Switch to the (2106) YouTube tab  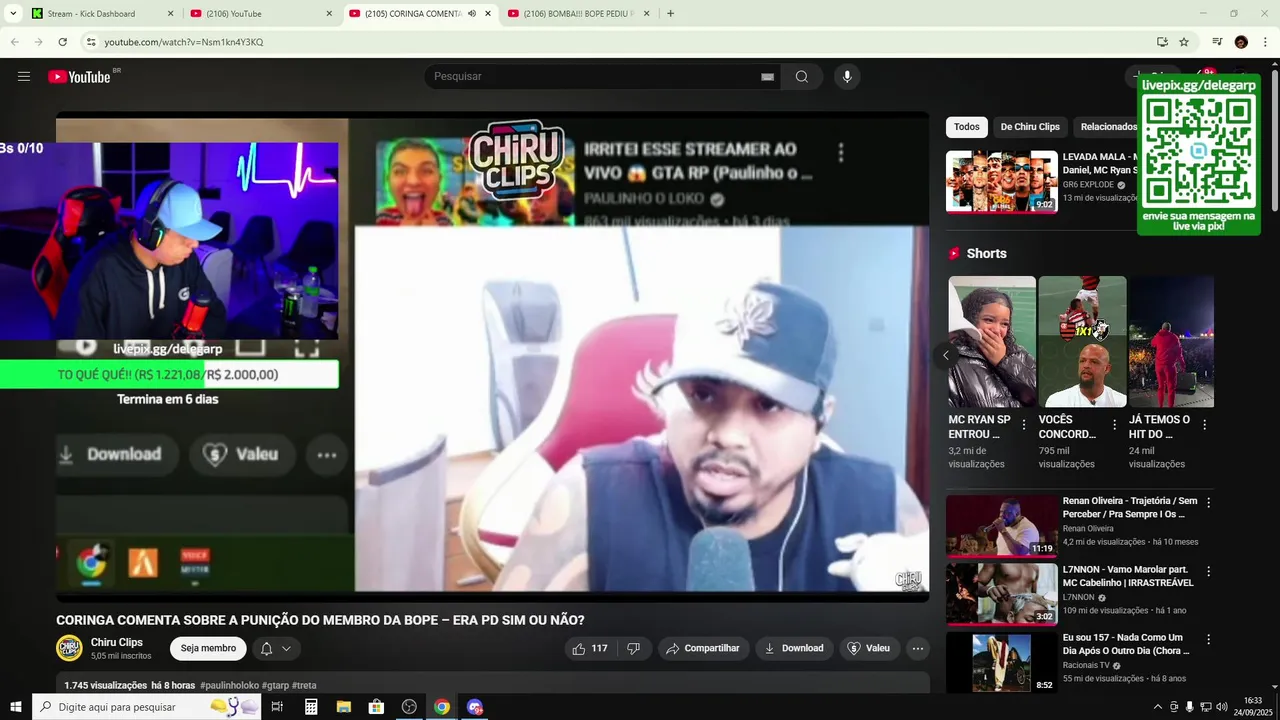tap(250, 14)
